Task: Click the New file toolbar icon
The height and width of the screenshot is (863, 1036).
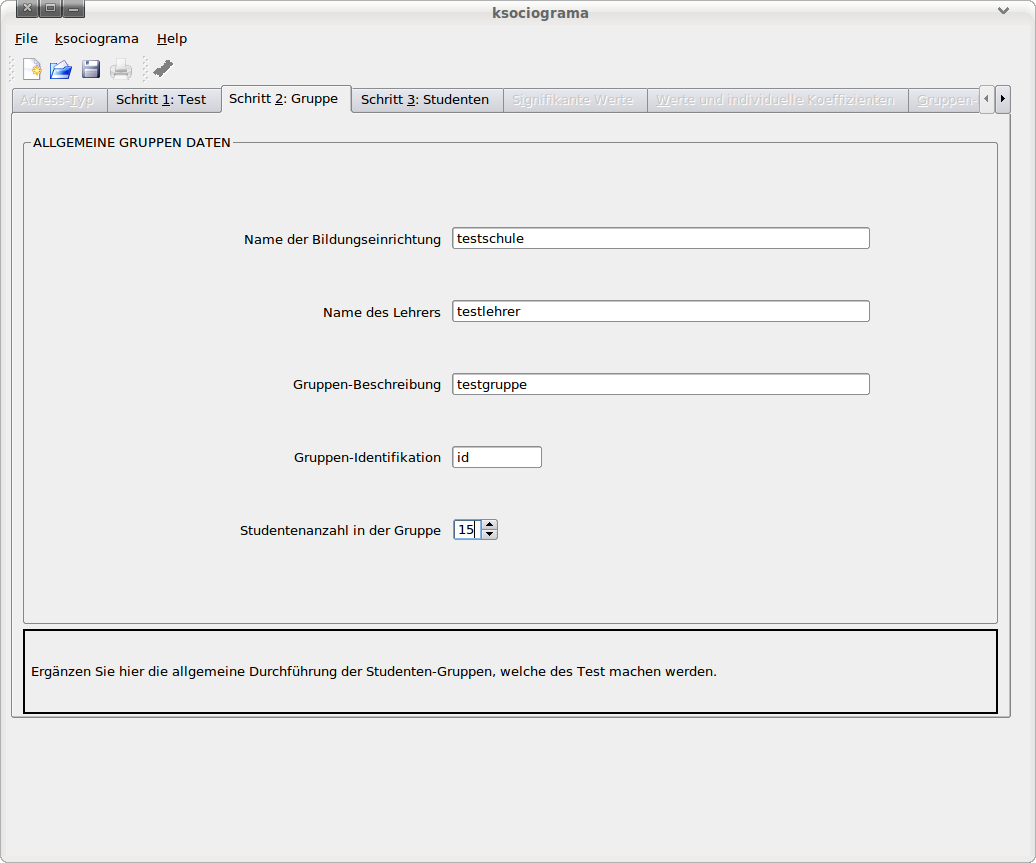Action: 32,69
